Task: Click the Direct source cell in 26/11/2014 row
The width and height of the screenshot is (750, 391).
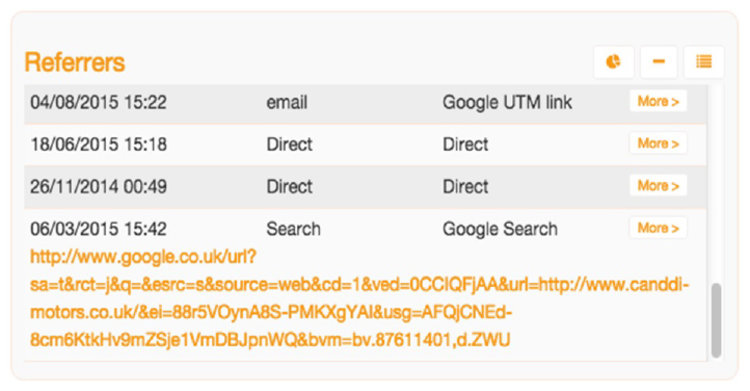Action: click(465, 186)
